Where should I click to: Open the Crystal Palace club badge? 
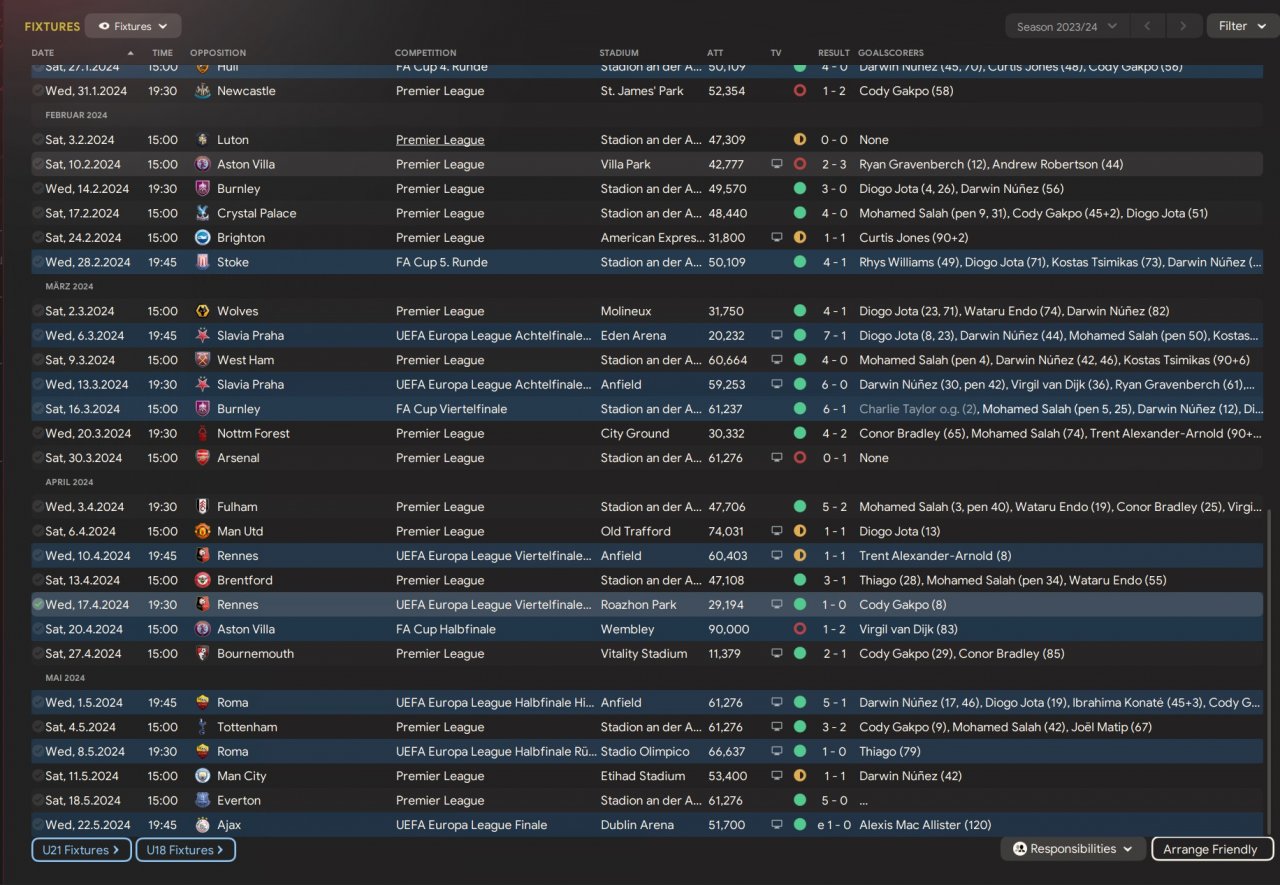202,213
